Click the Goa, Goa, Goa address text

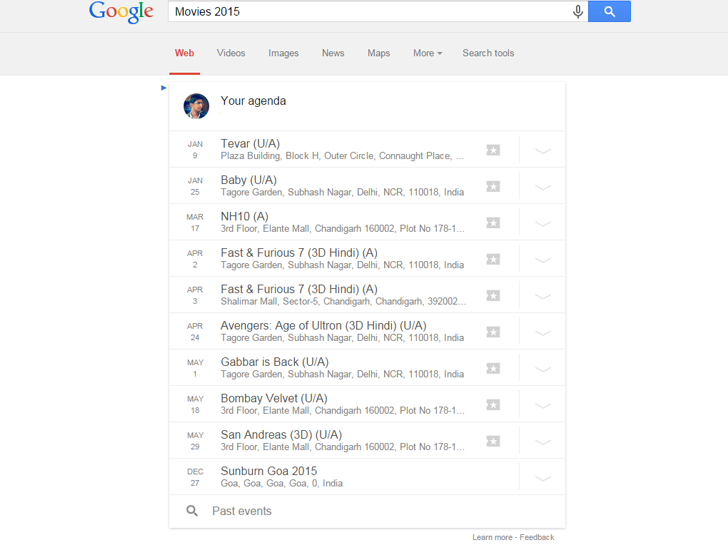(x=281, y=484)
